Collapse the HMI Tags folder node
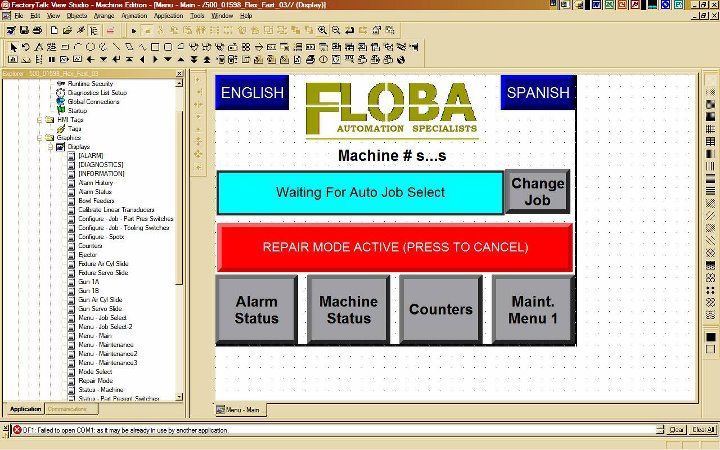 [x=39, y=119]
